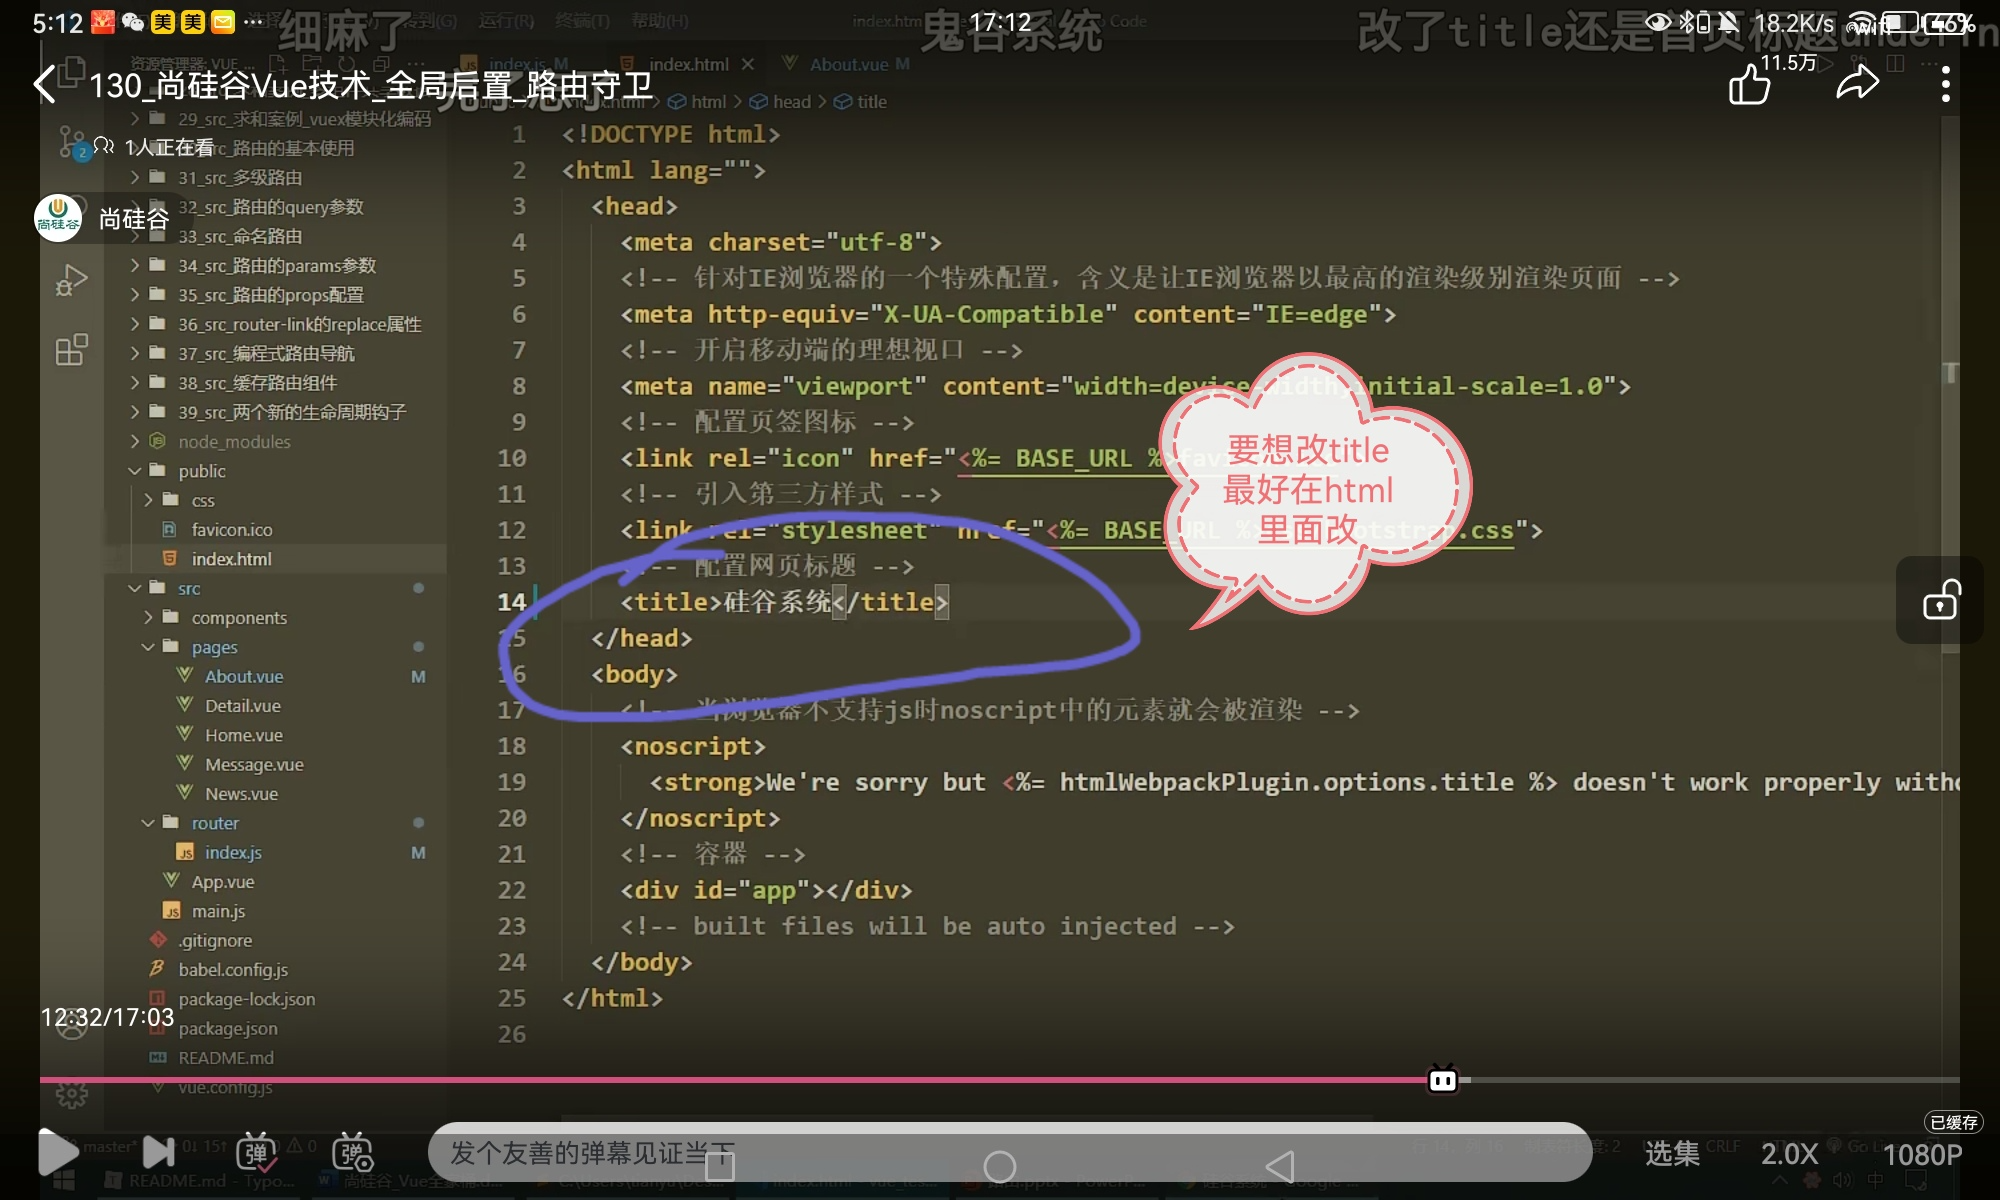Image resolution: width=2000 pixels, height=1200 pixels.
Task: Open the 尚硅谷 uploader avatar
Action: (58, 218)
